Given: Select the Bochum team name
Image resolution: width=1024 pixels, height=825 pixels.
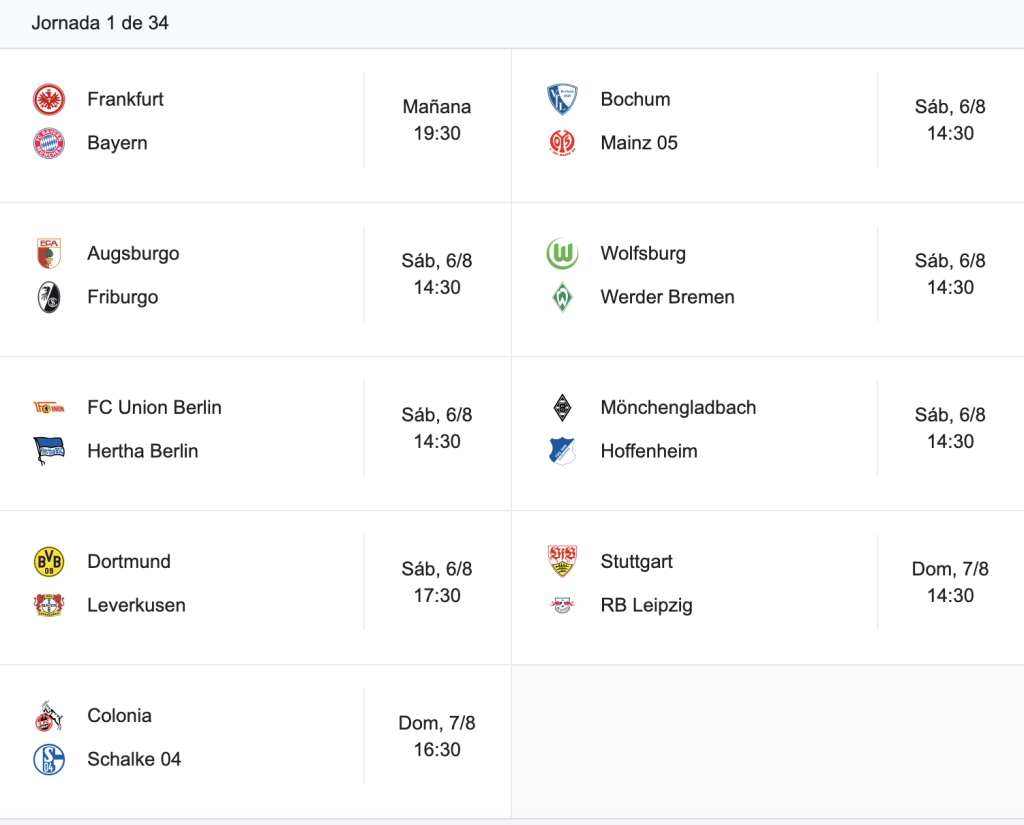Looking at the screenshot, I should tap(635, 99).
